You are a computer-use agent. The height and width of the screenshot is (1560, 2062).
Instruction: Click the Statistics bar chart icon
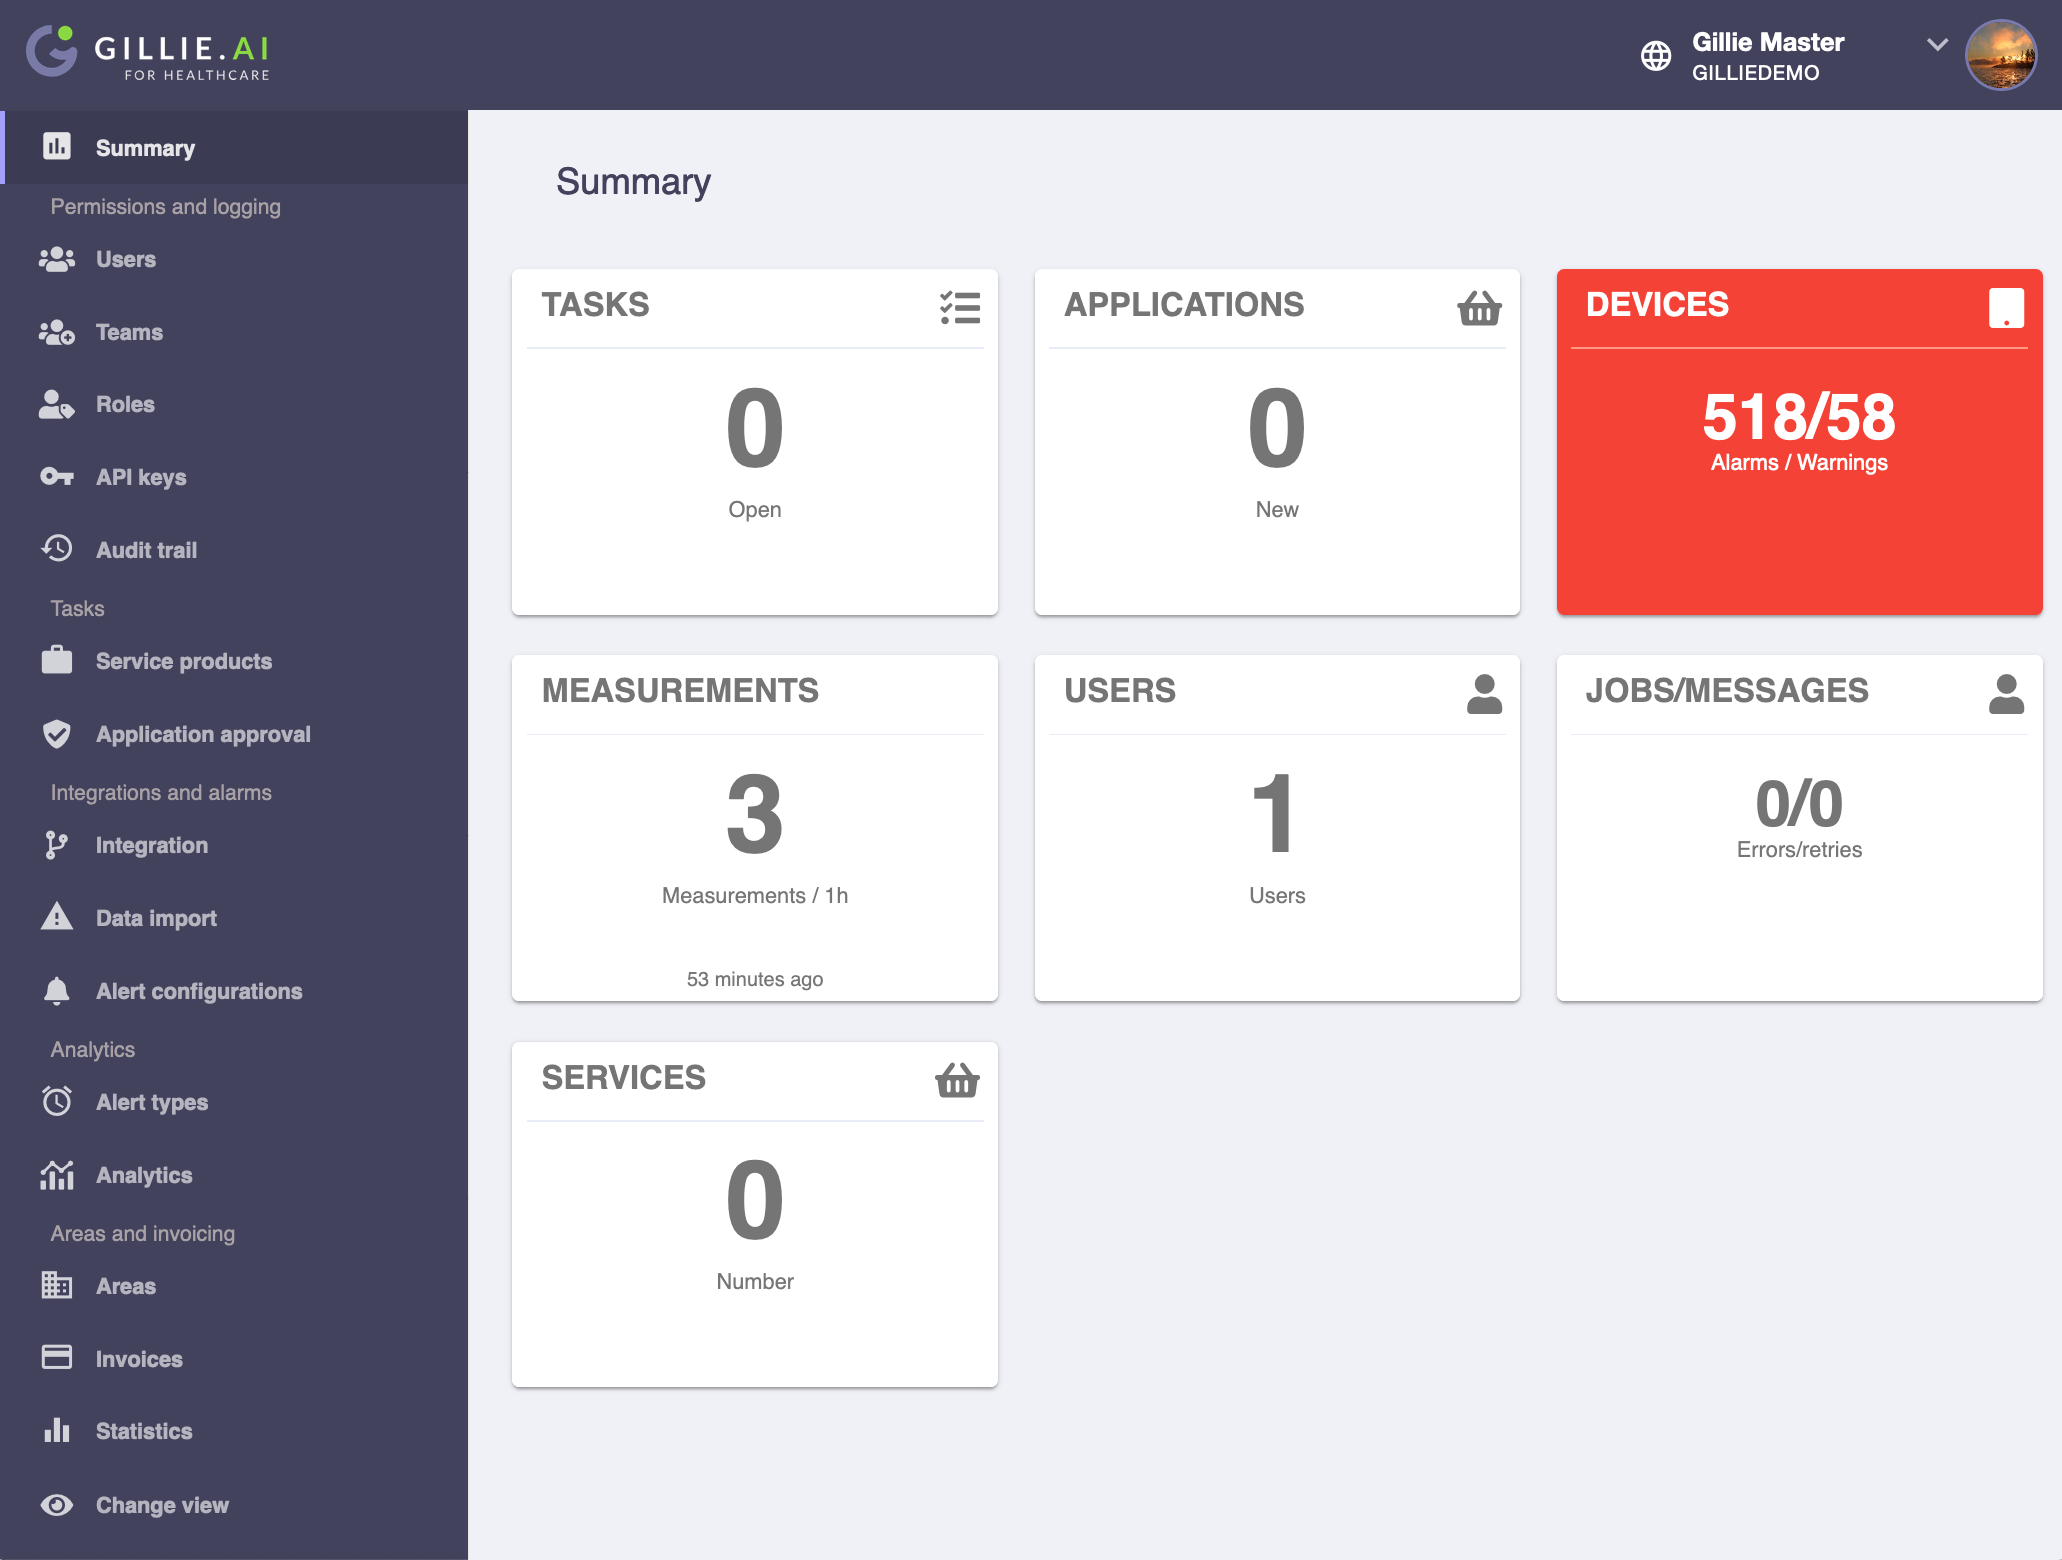pyautogui.click(x=57, y=1430)
